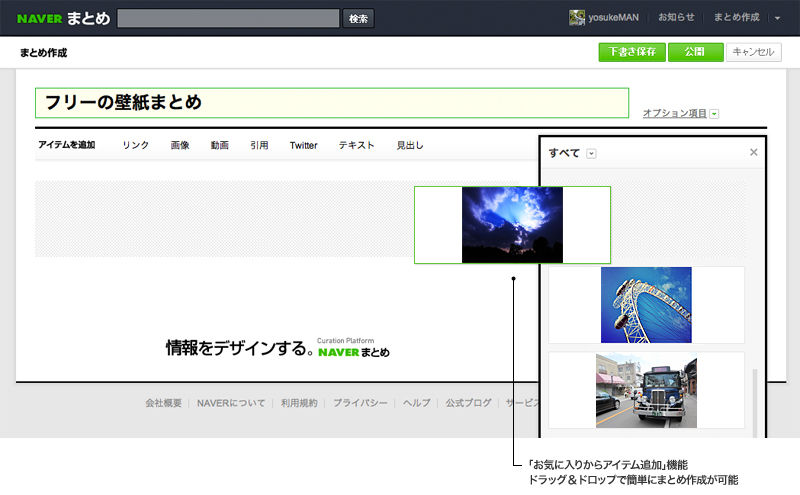800x495 pixels.
Task: Open 利用規約 footer link
Action: (299, 403)
